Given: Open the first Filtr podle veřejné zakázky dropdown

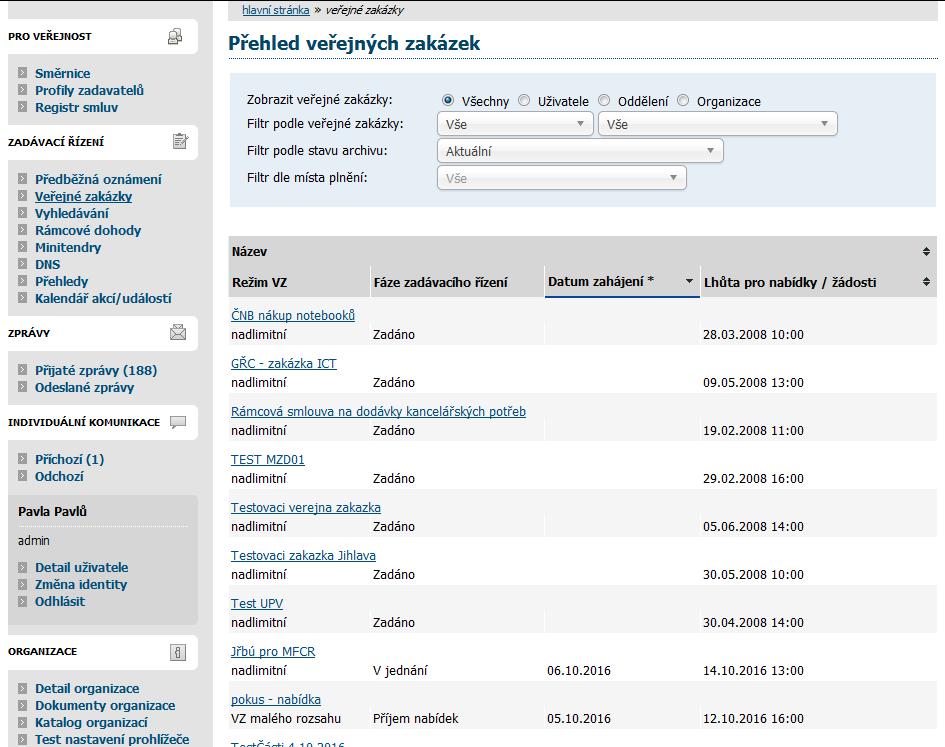Looking at the screenshot, I should 515,124.
